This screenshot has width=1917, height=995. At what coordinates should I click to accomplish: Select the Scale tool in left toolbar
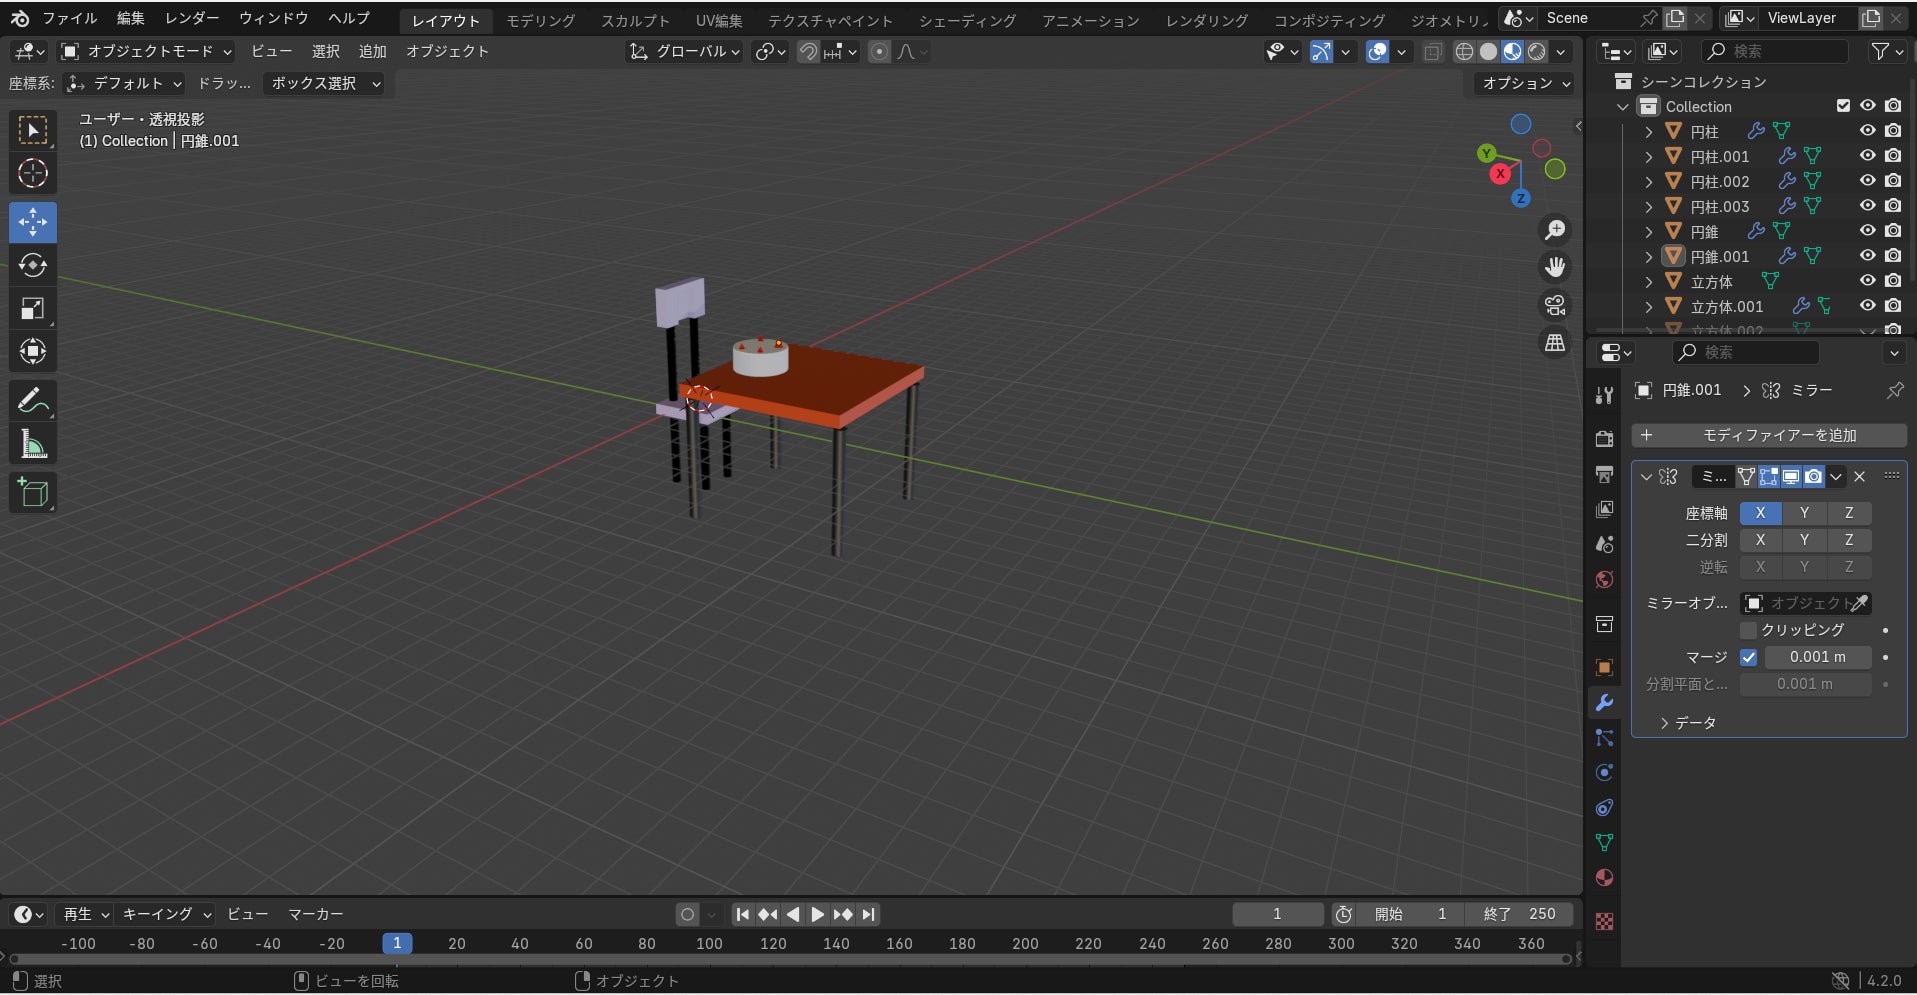click(x=33, y=309)
